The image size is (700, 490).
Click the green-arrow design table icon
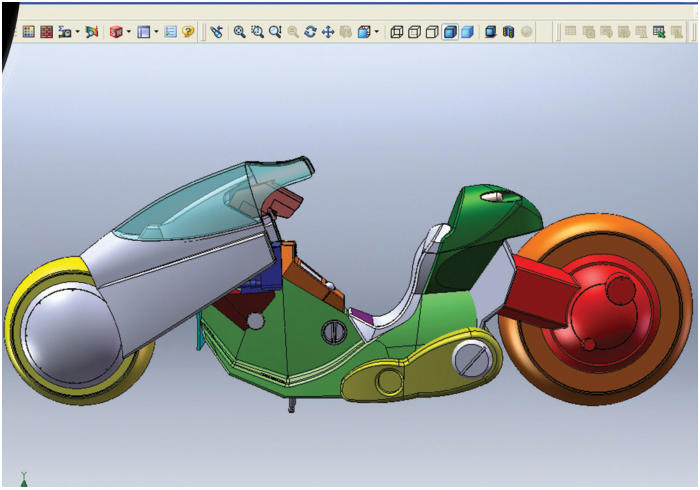659,32
